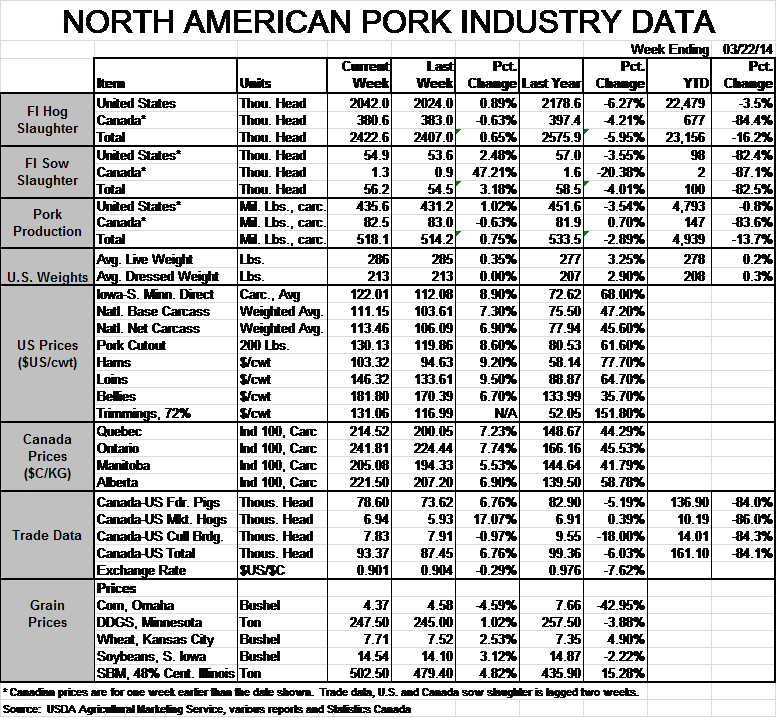Select the week ending date 03/22/14

747,49
